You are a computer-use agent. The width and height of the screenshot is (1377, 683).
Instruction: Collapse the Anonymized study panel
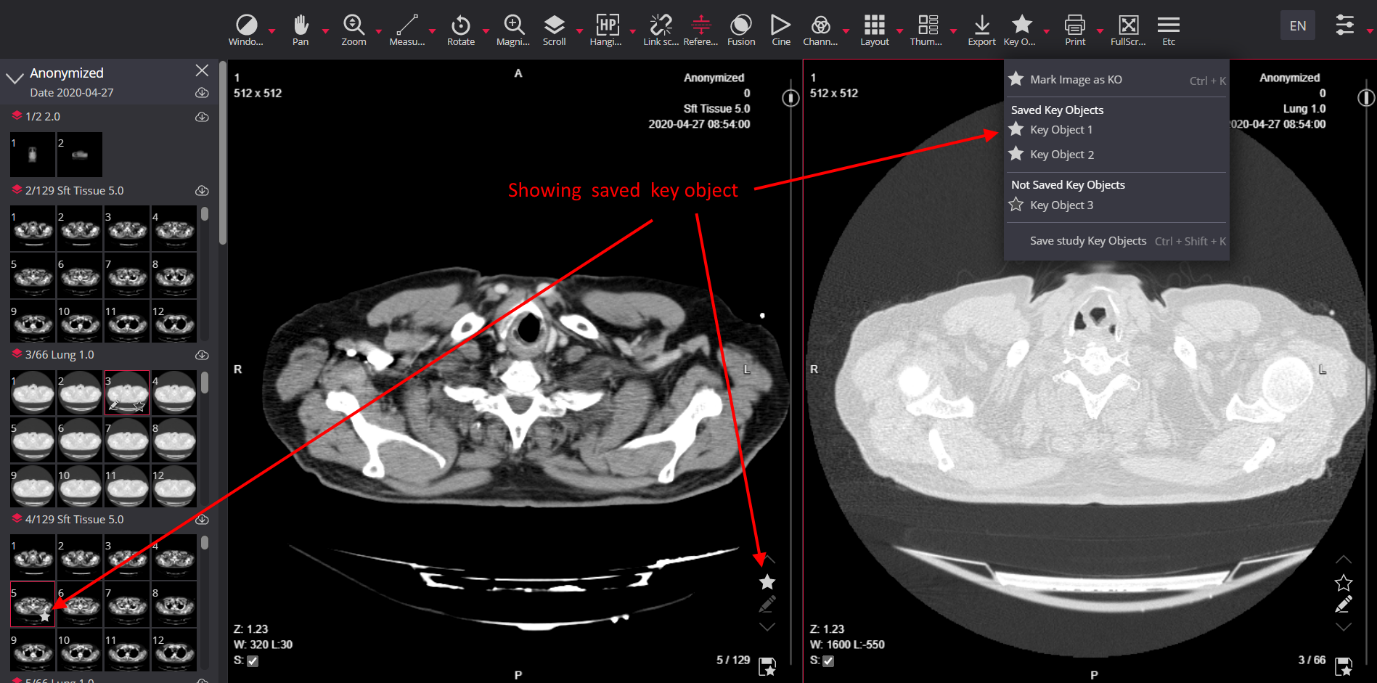15,77
